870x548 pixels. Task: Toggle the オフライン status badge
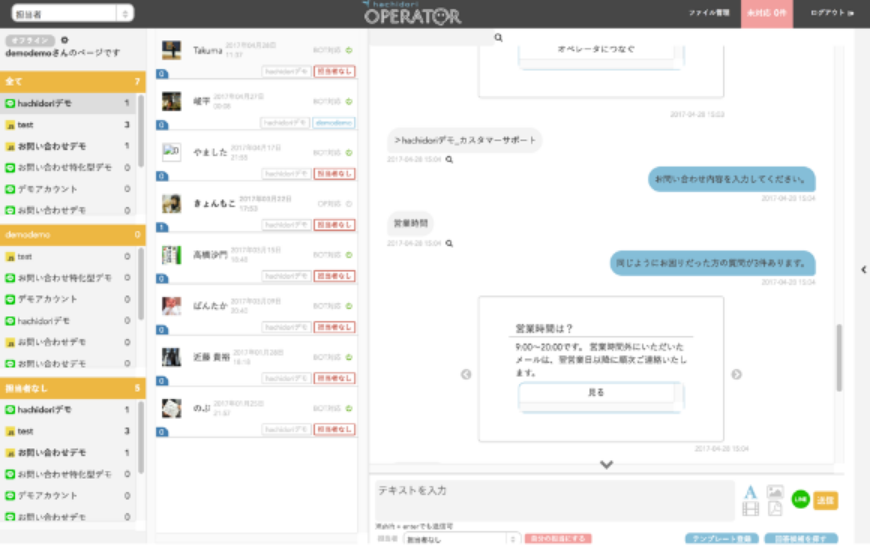(31, 40)
